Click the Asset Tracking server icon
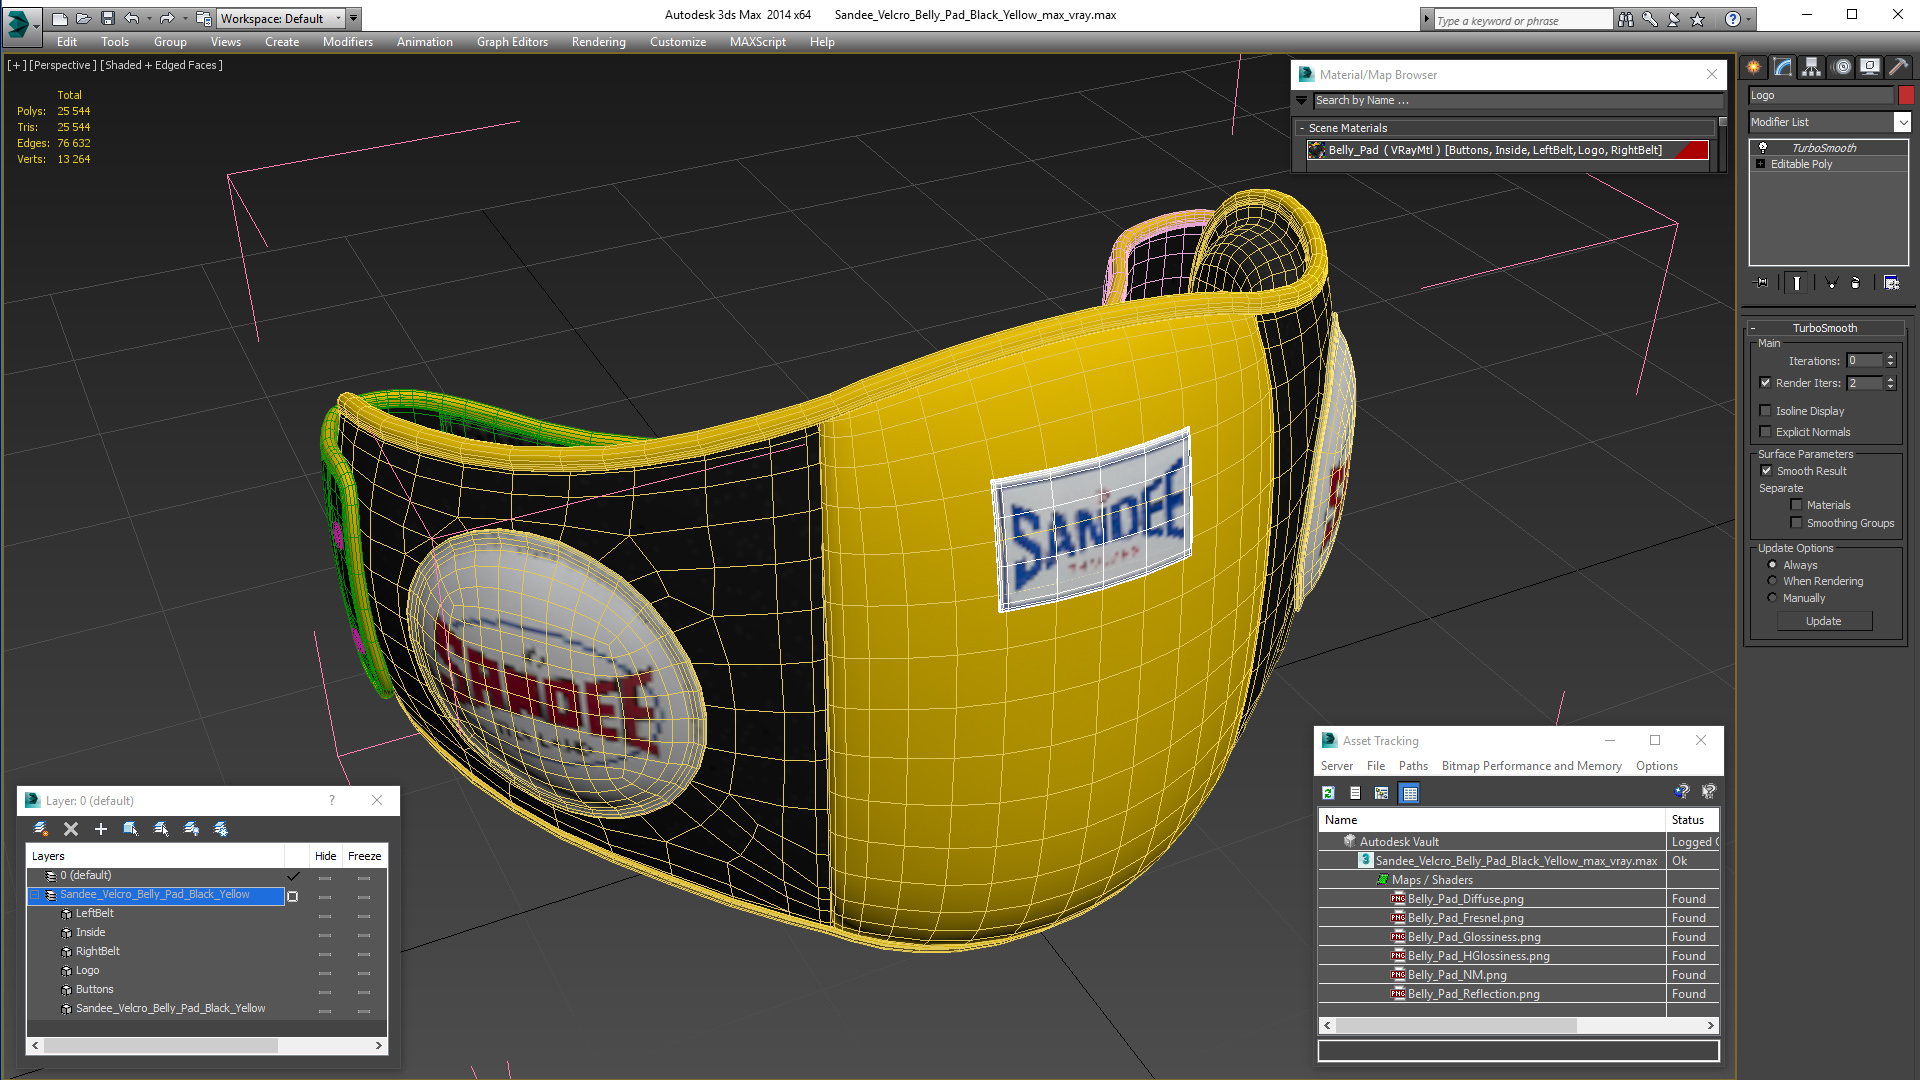This screenshot has height=1080, width=1920. pyautogui.click(x=1337, y=766)
